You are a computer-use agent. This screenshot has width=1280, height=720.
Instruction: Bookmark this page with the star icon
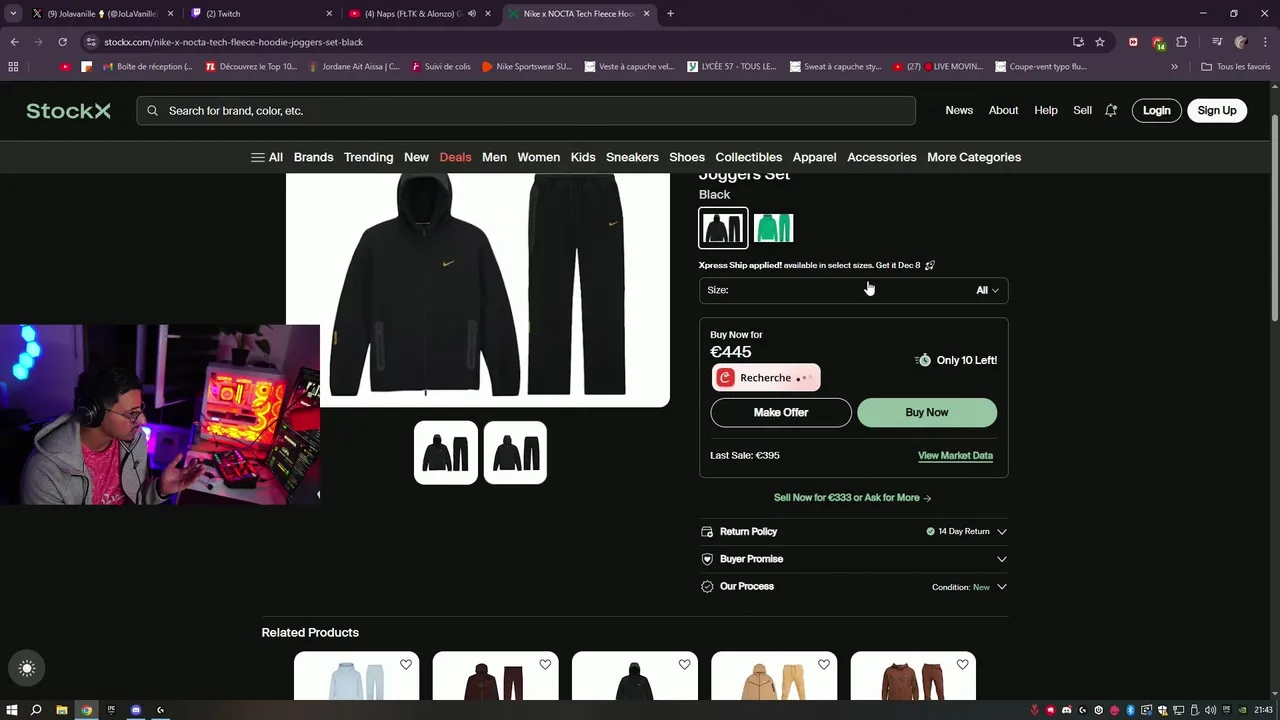tap(1100, 42)
